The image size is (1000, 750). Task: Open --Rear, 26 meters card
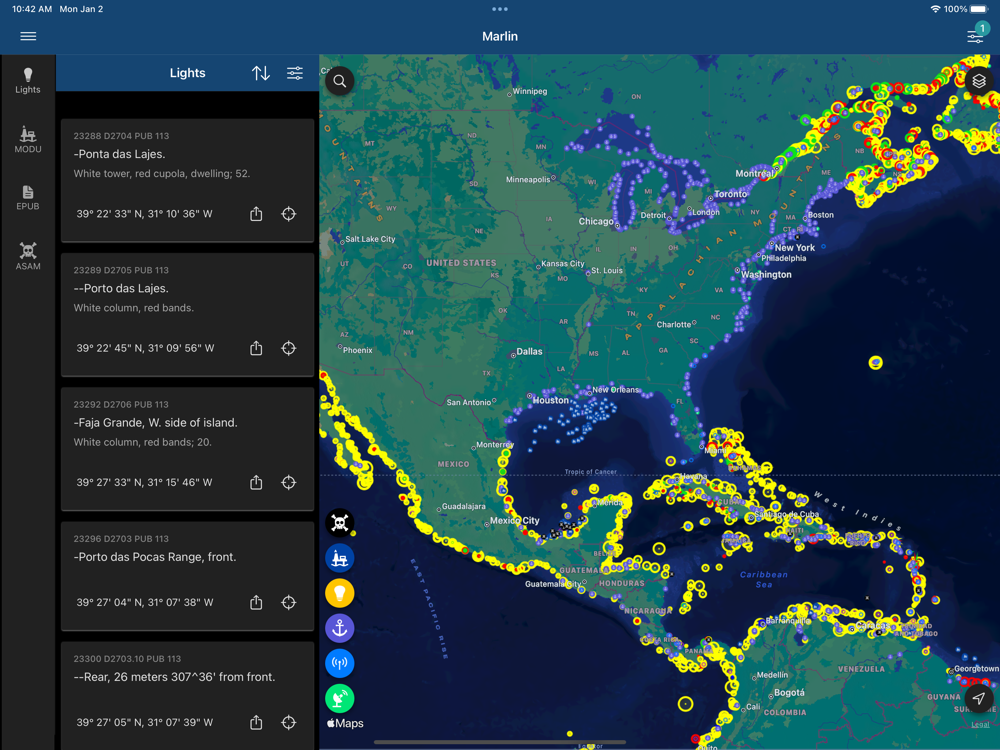coord(188,696)
